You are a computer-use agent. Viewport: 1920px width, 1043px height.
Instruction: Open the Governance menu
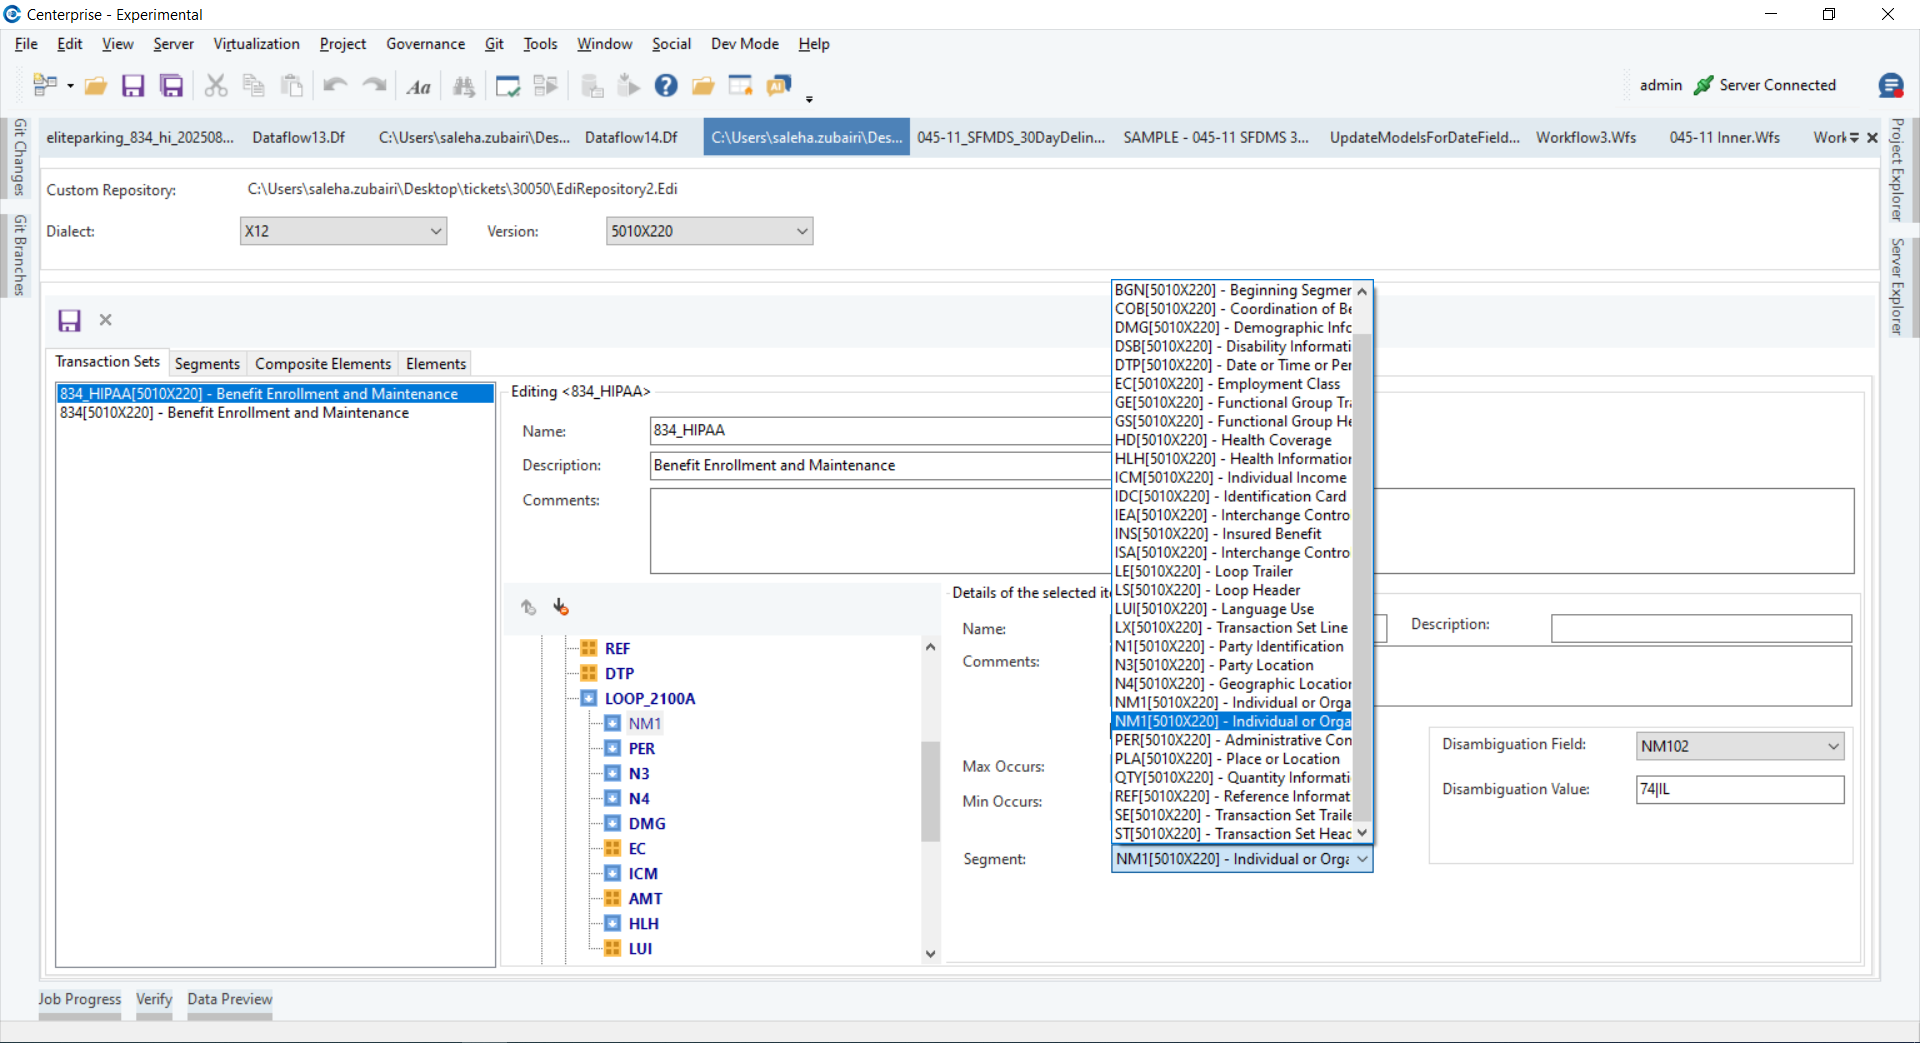(425, 44)
